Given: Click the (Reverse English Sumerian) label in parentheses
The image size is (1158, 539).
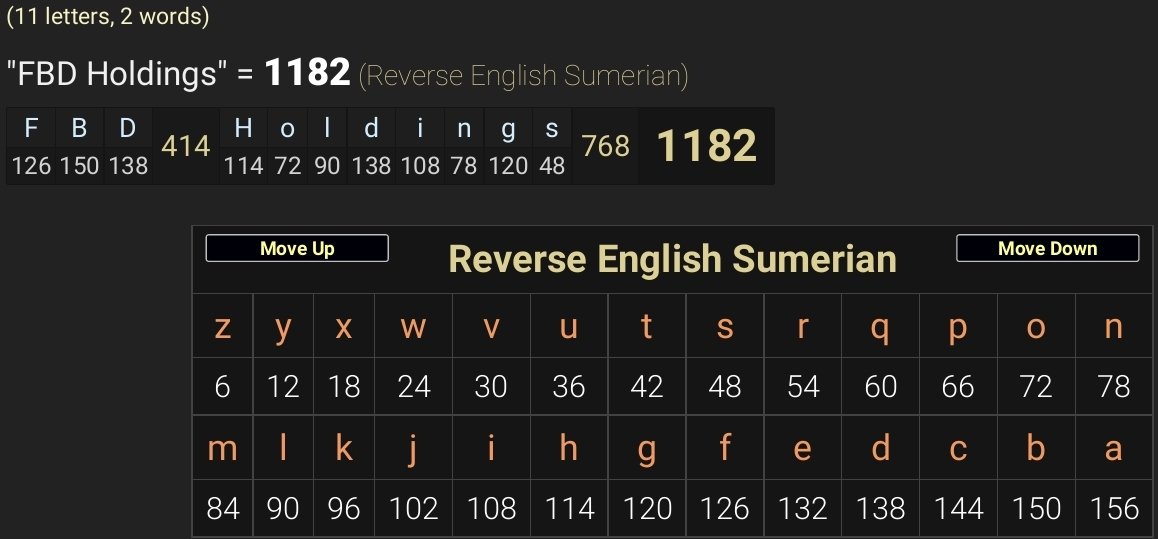Looking at the screenshot, I should click(x=523, y=75).
